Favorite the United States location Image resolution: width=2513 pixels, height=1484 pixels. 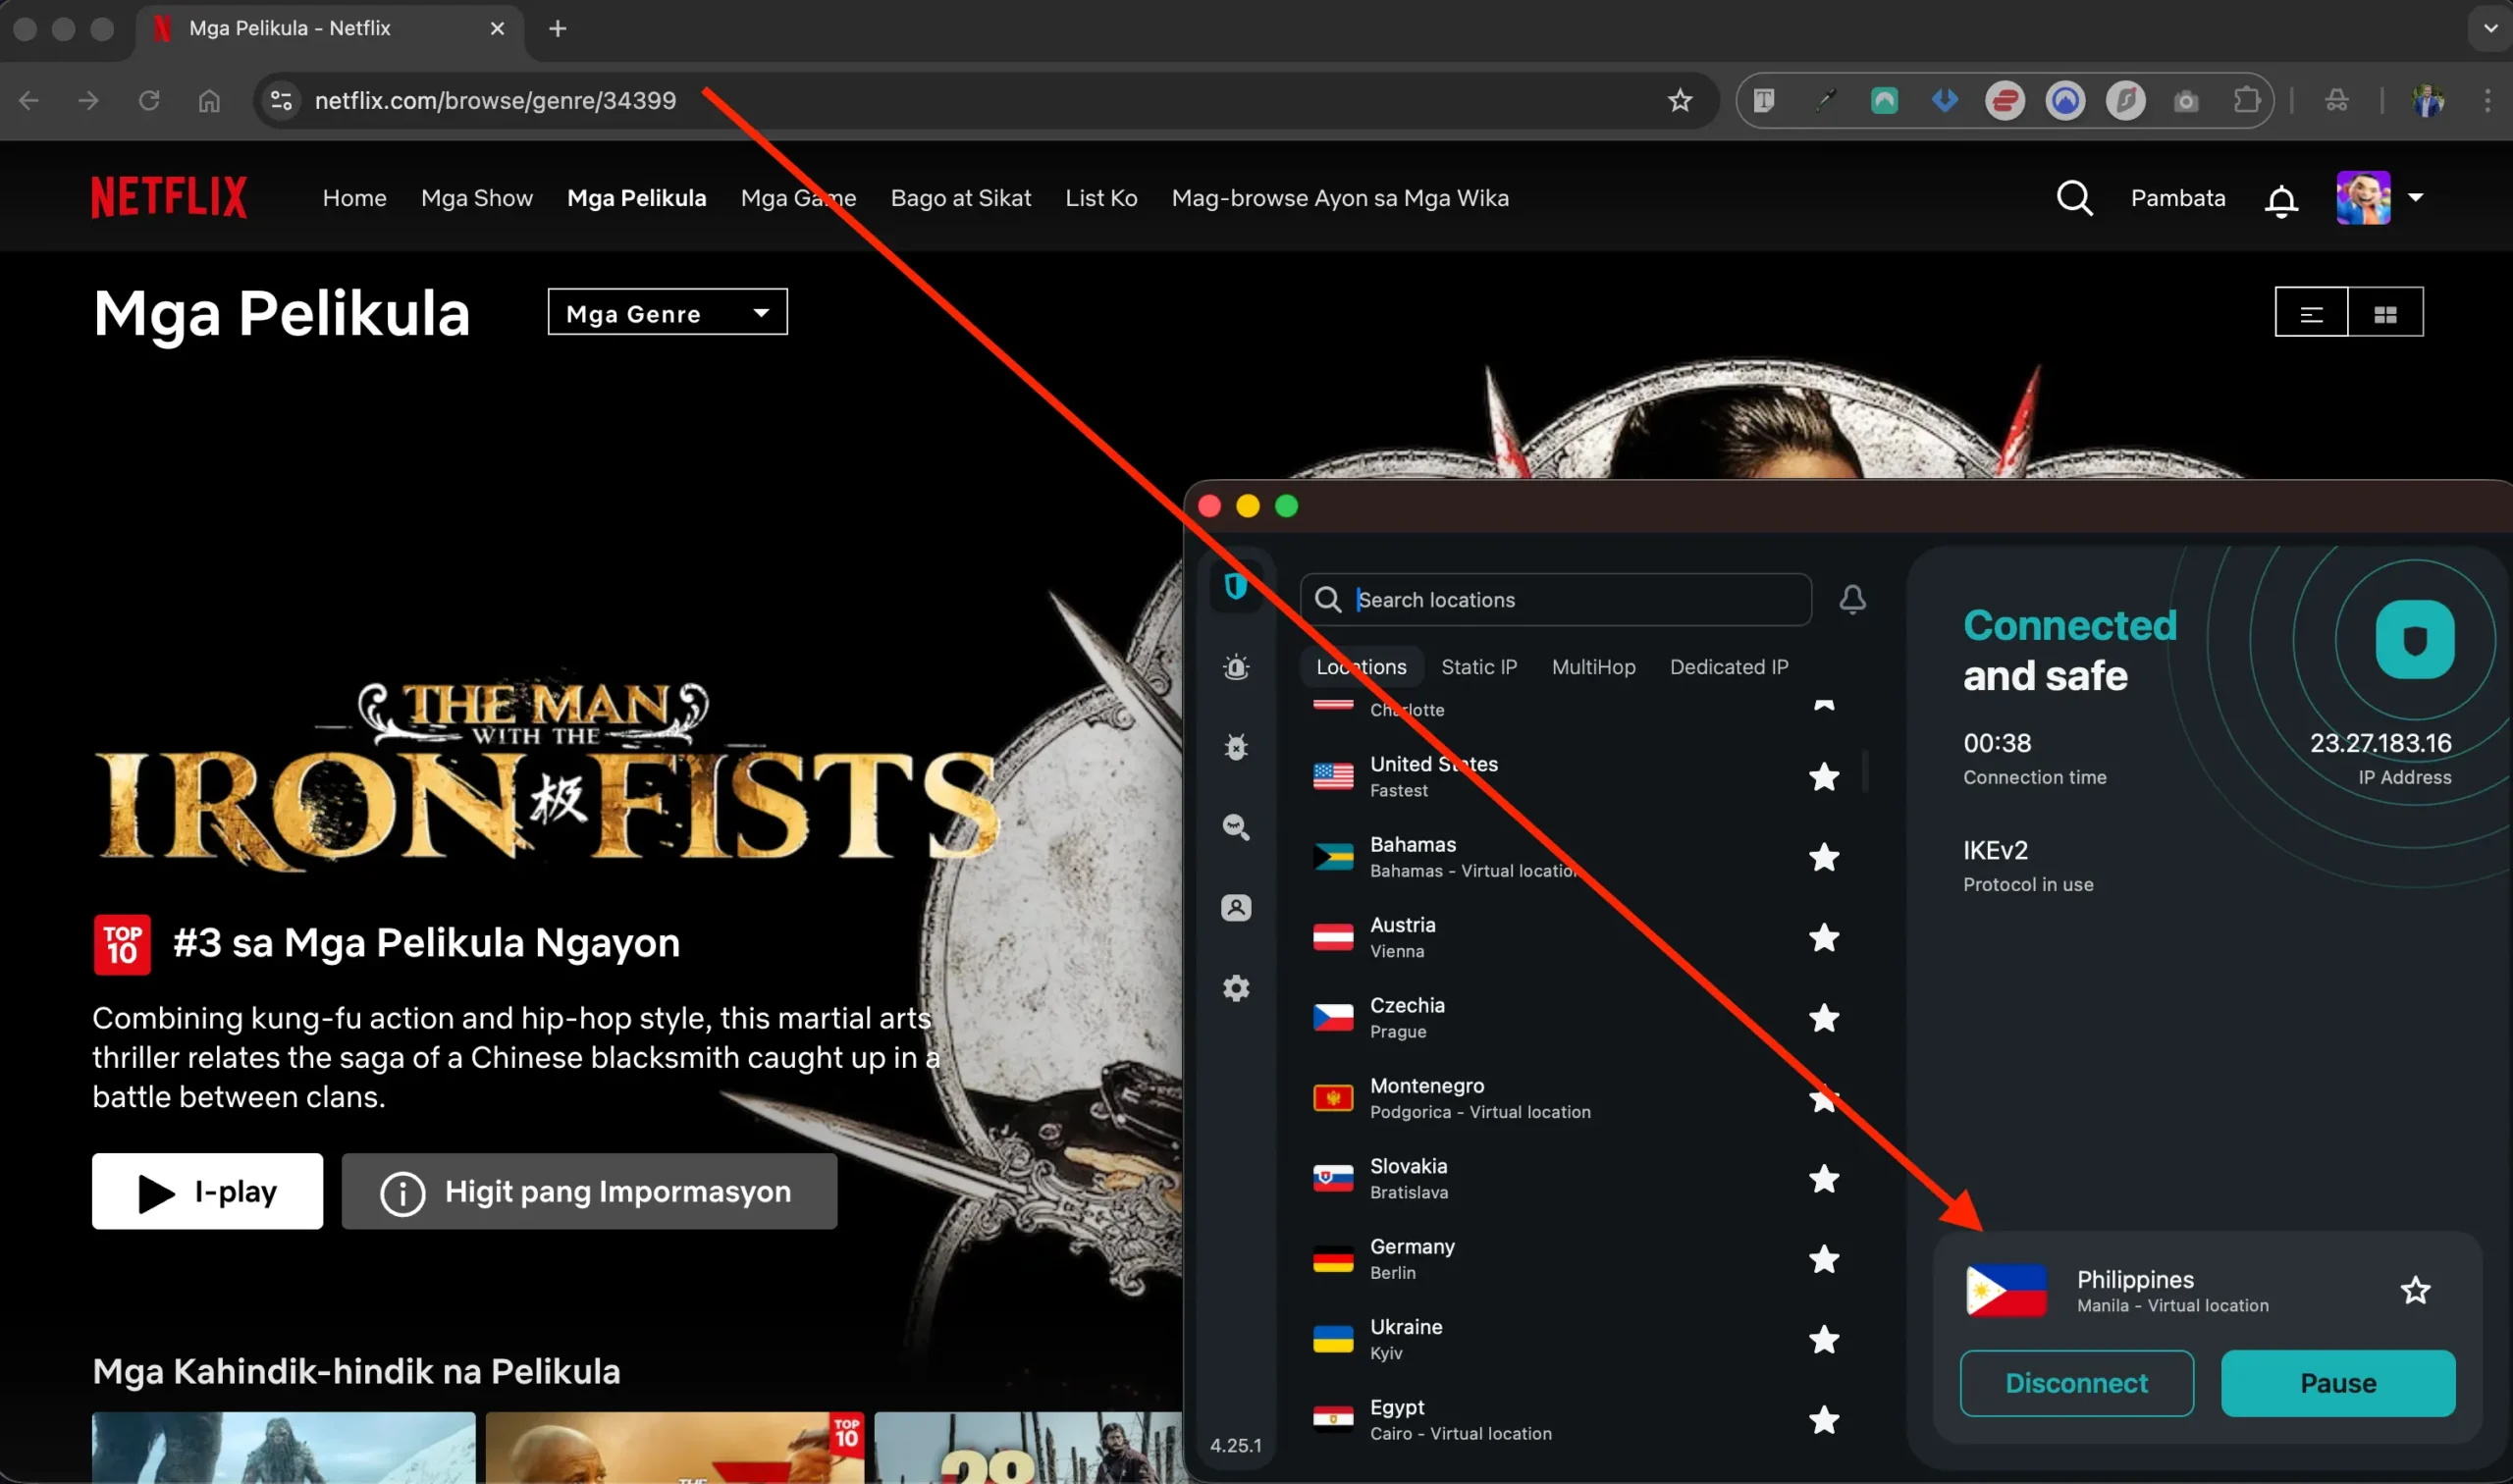[x=1824, y=777]
